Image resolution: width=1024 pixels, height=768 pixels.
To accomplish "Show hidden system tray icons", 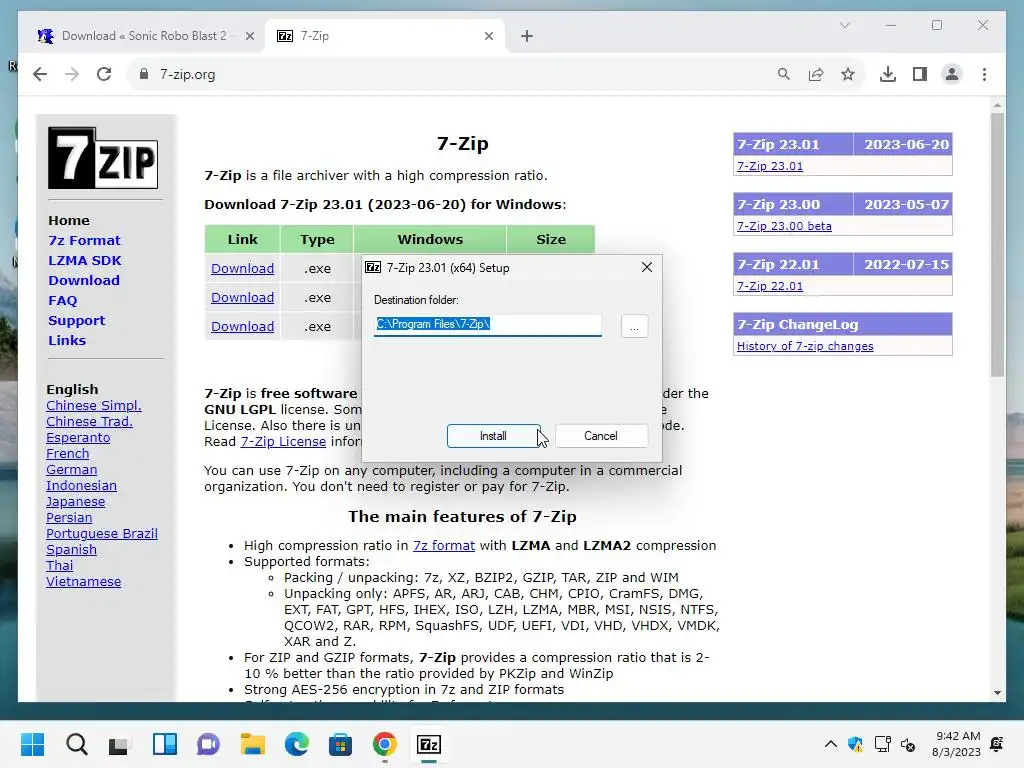I will point(830,744).
